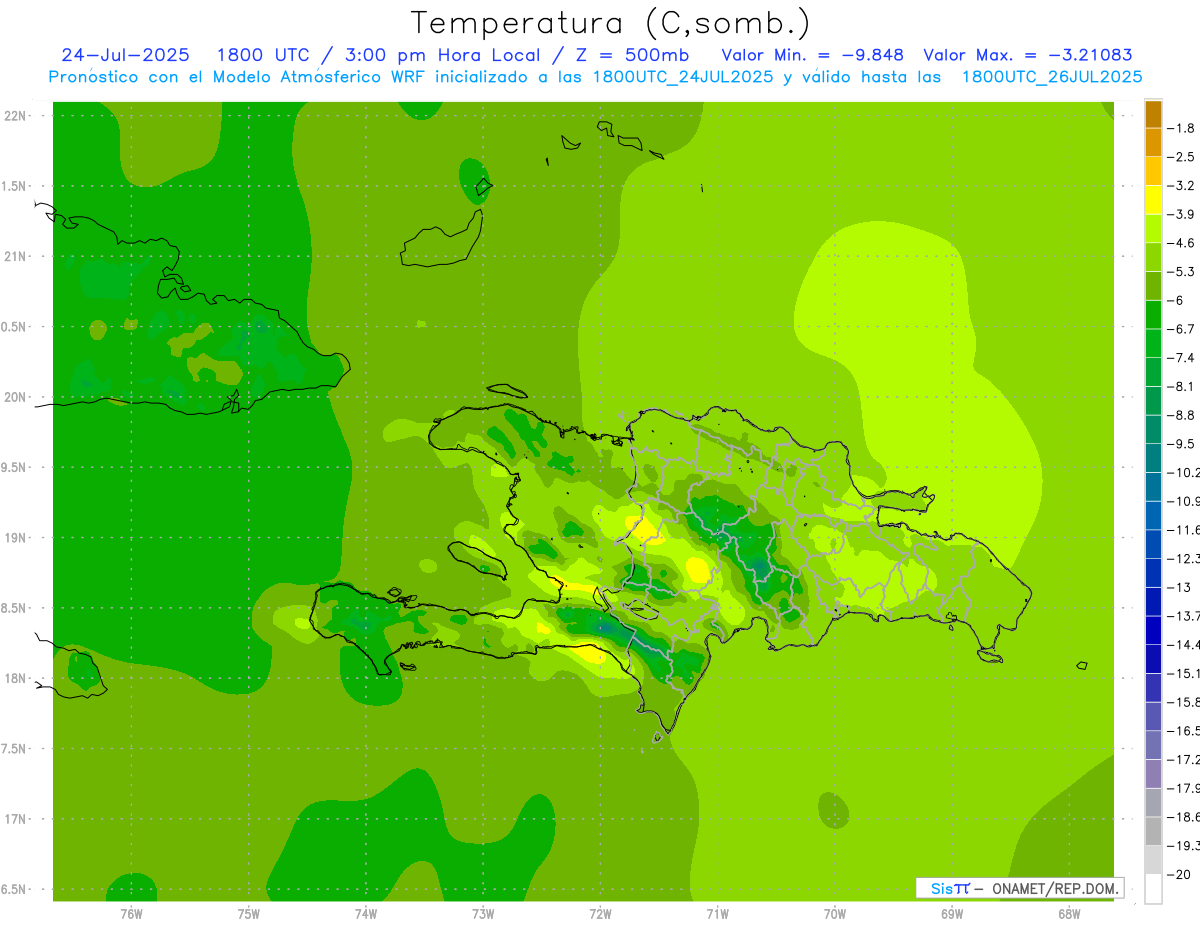This screenshot has height=927, width=1200.
Task: Click the '76W' longitude label
Action: (x=131, y=913)
